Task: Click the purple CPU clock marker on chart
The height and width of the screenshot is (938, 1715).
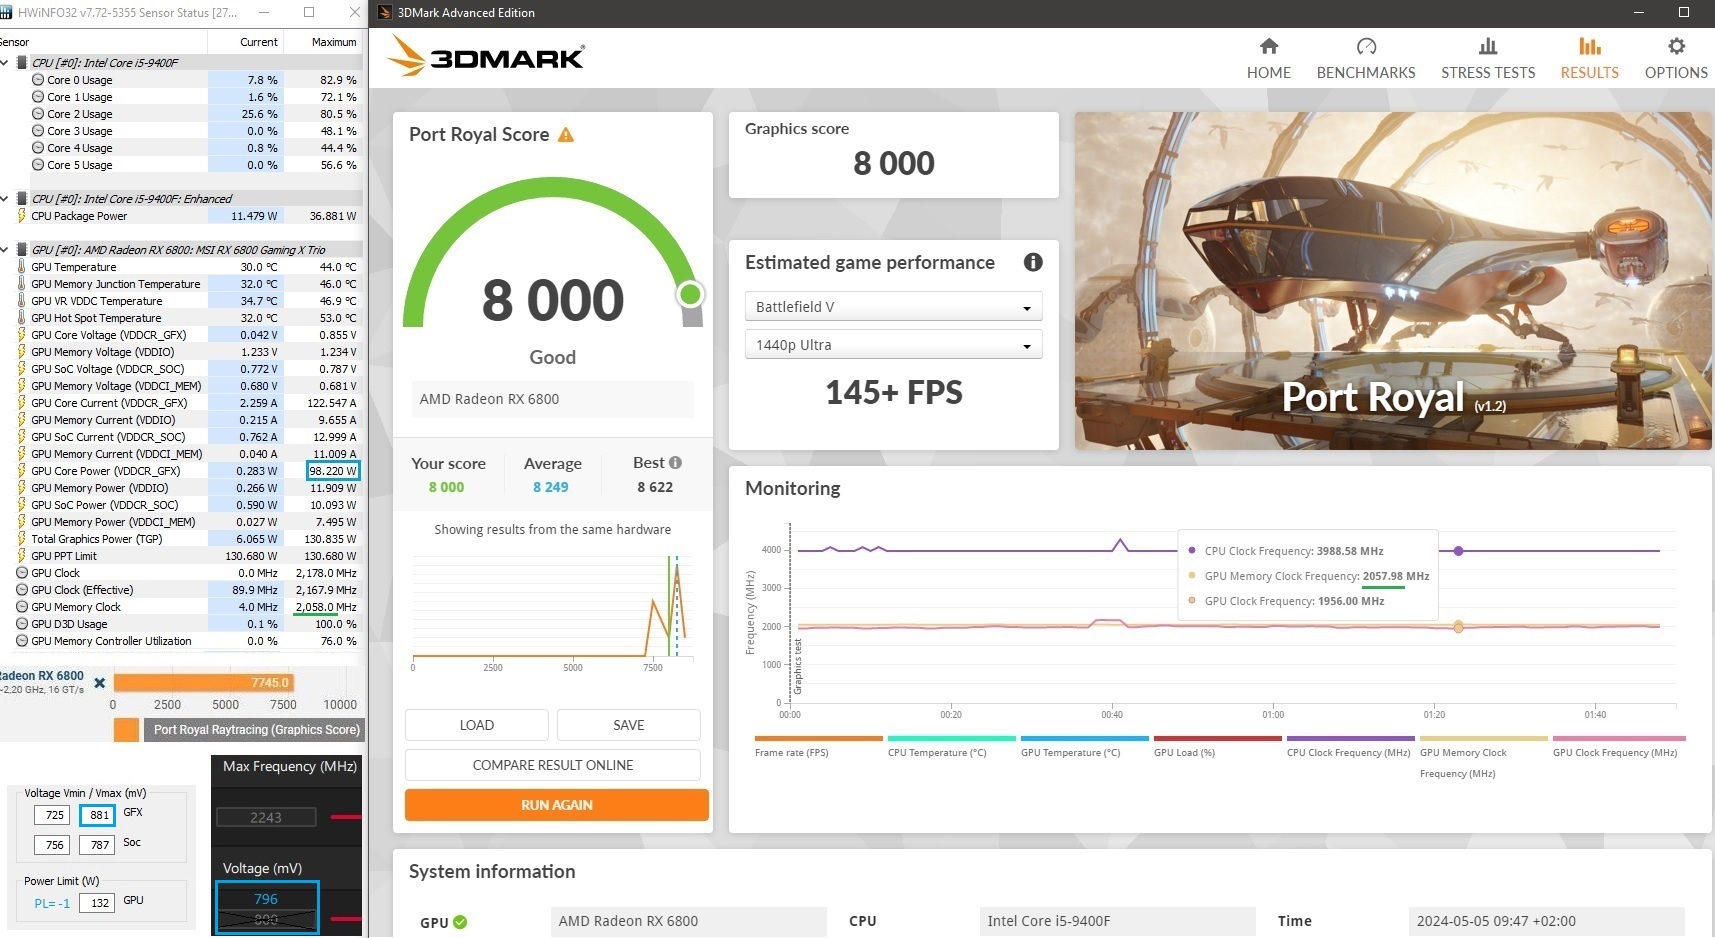Action: coord(1458,551)
